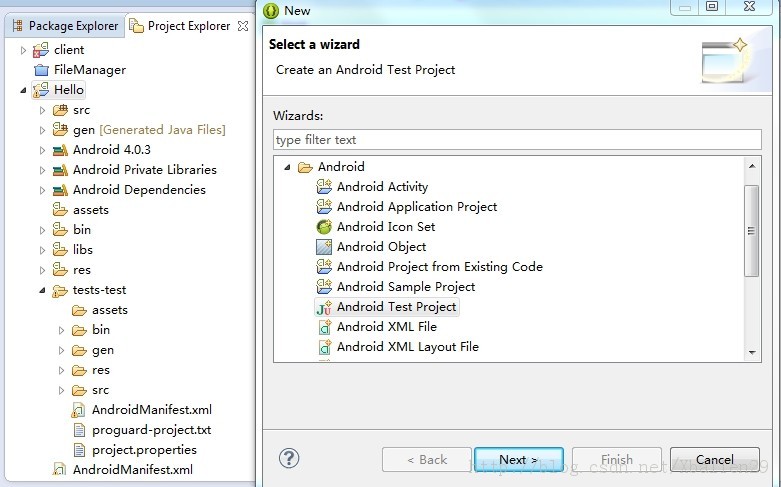Collapse the tests-test folder
This screenshot has height=487, width=781.
click(x=42, y=290)
